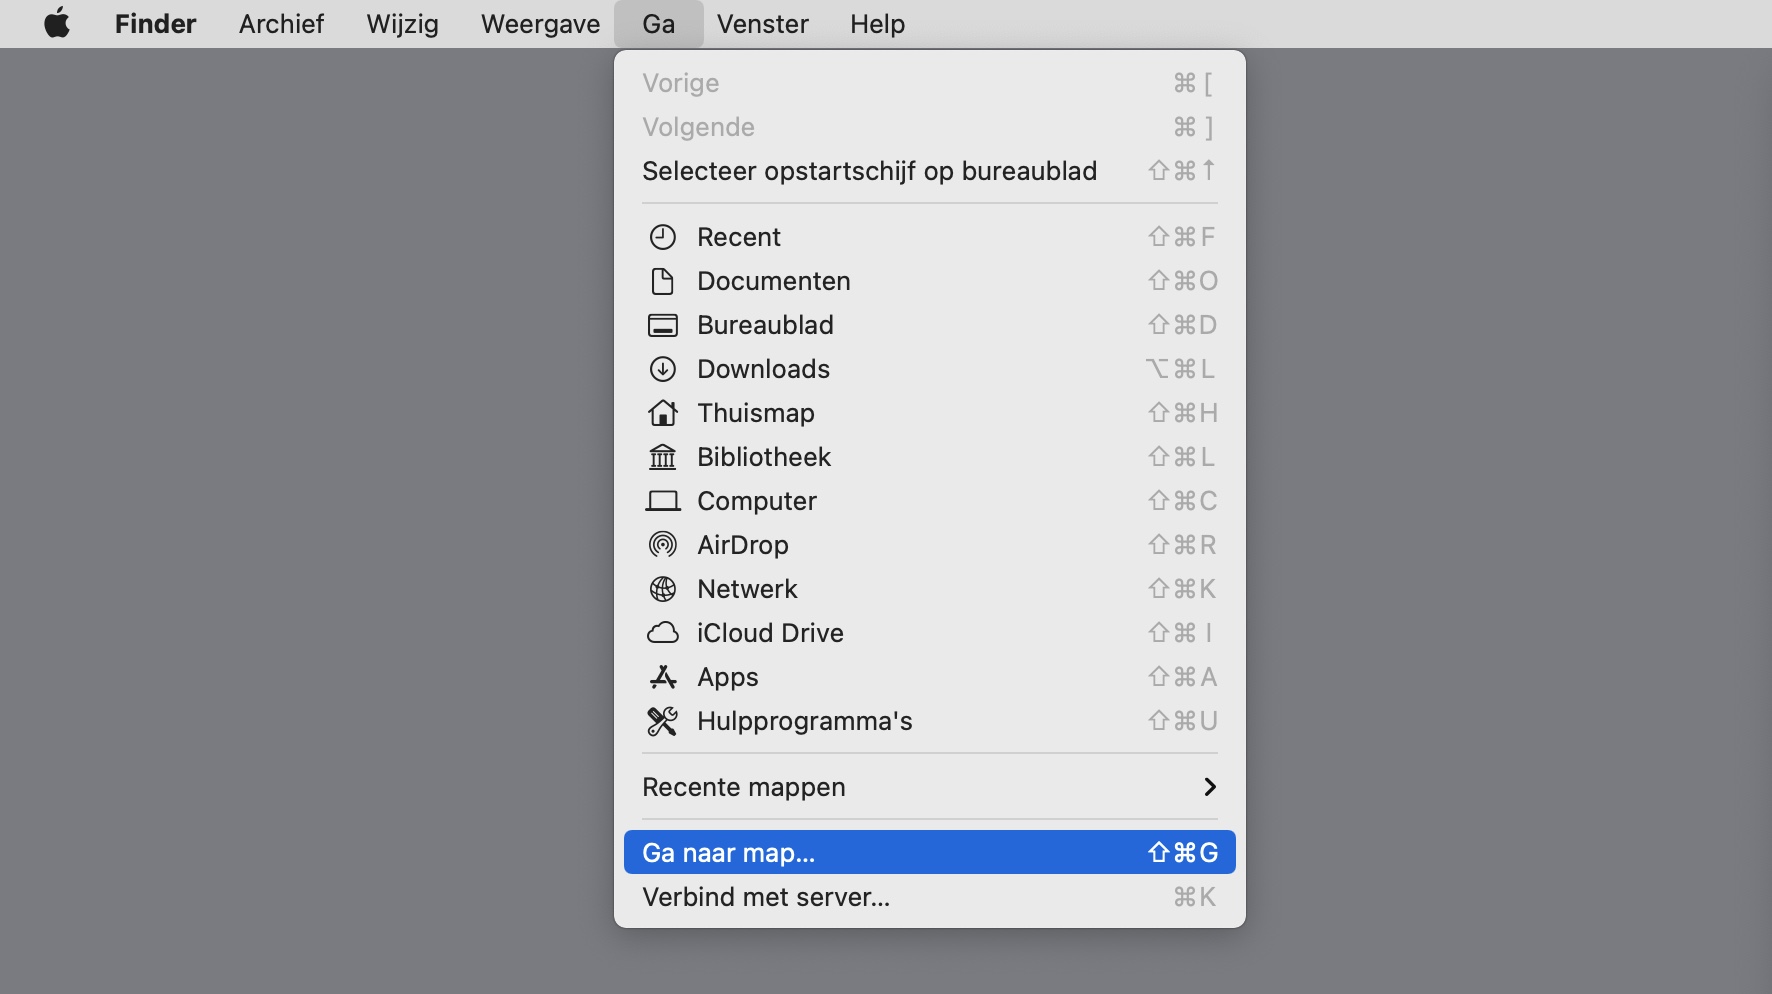Open the Recente mappen entry
The width and height of the screenshot is (1772, 994).
tap(930, 787)
